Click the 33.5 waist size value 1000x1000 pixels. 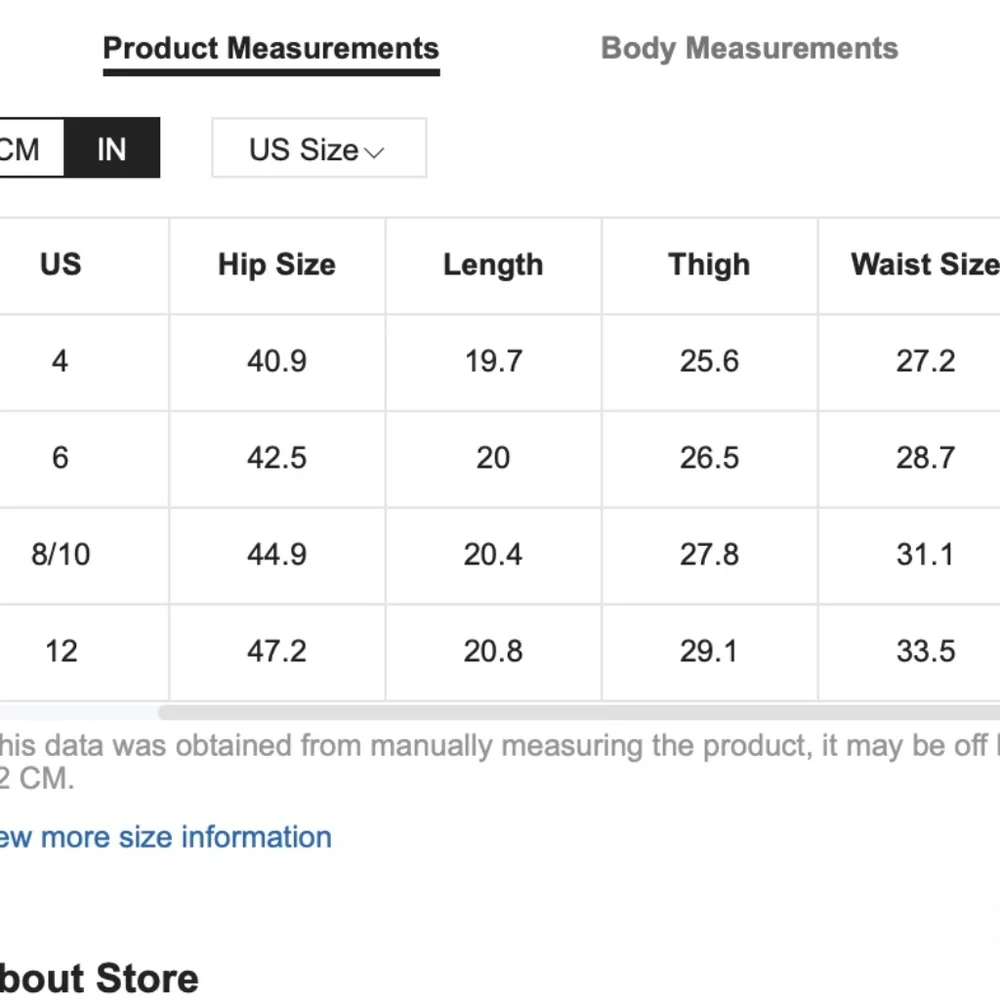925,652
